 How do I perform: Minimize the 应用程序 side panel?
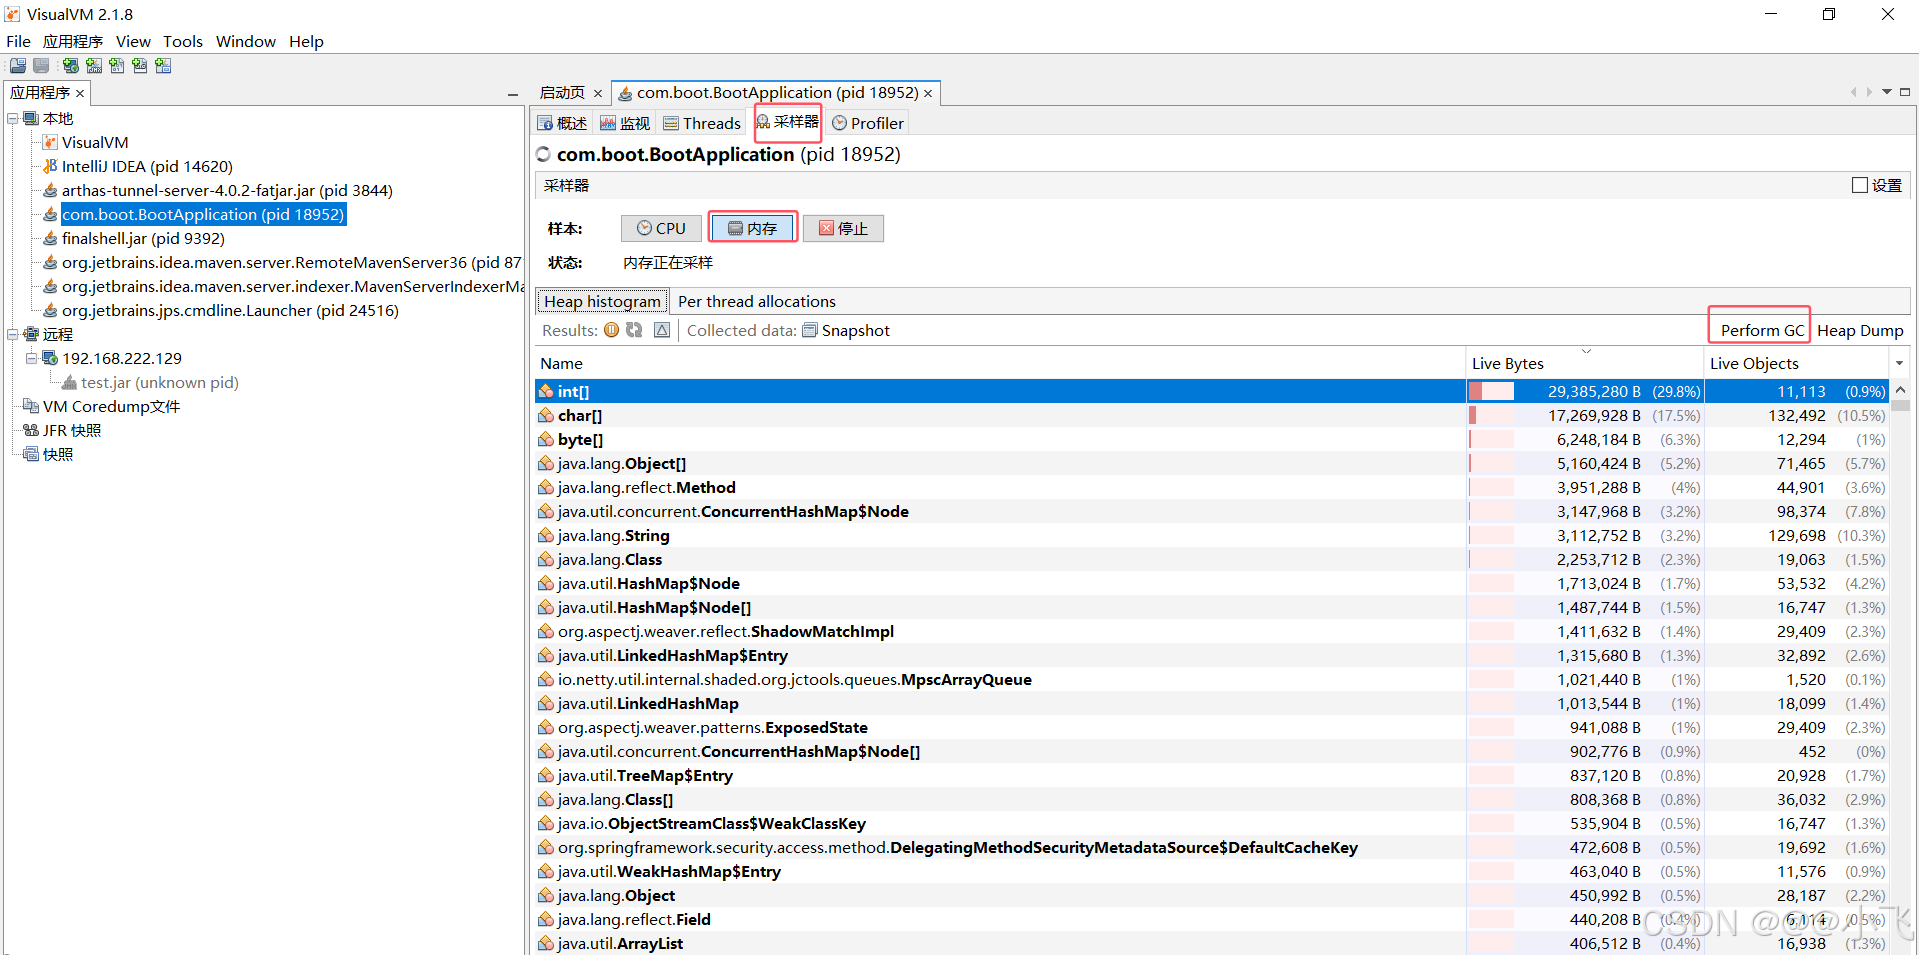click(x=513, y=94)
